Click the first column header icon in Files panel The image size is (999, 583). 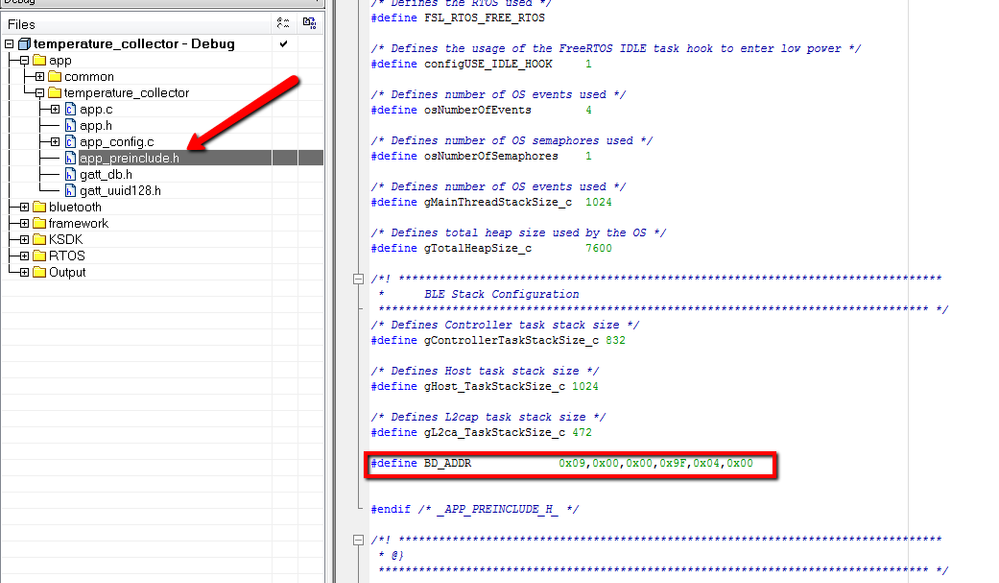[x=284, y=24]
